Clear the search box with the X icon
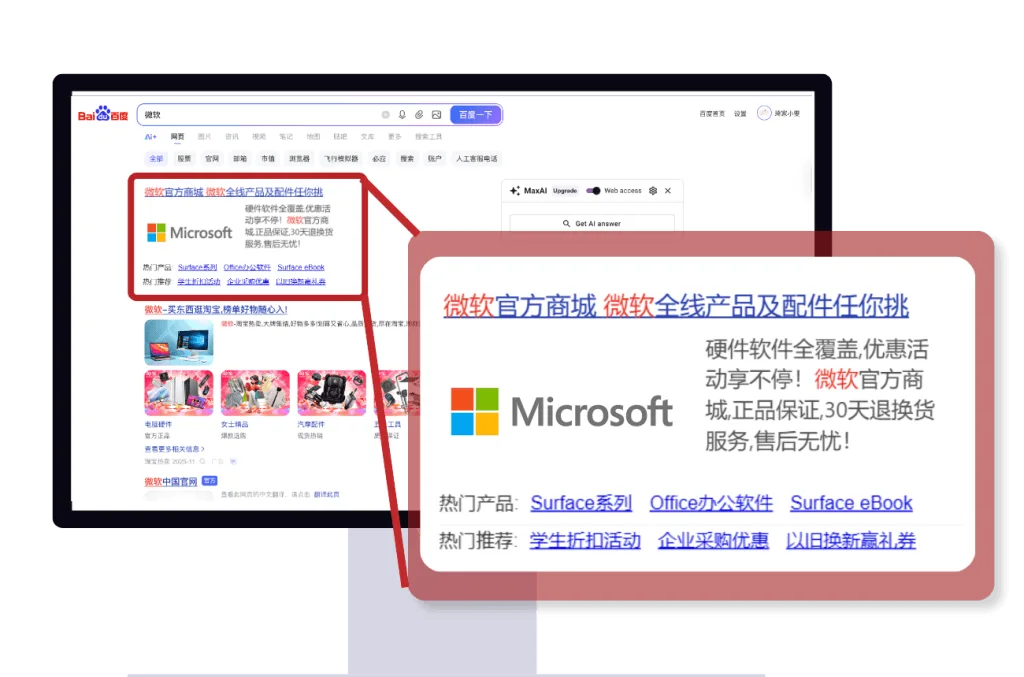Image resolution: width=1024 pixels, height=677 pixels. (x=385, y=115)
